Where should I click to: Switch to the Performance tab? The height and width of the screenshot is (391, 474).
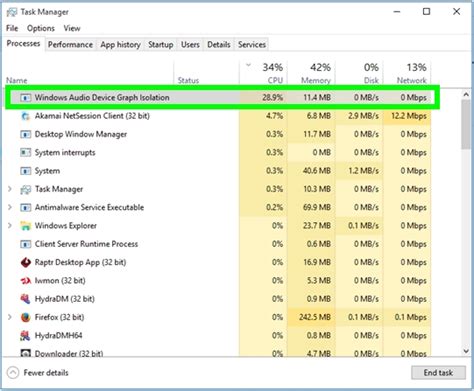70,45
